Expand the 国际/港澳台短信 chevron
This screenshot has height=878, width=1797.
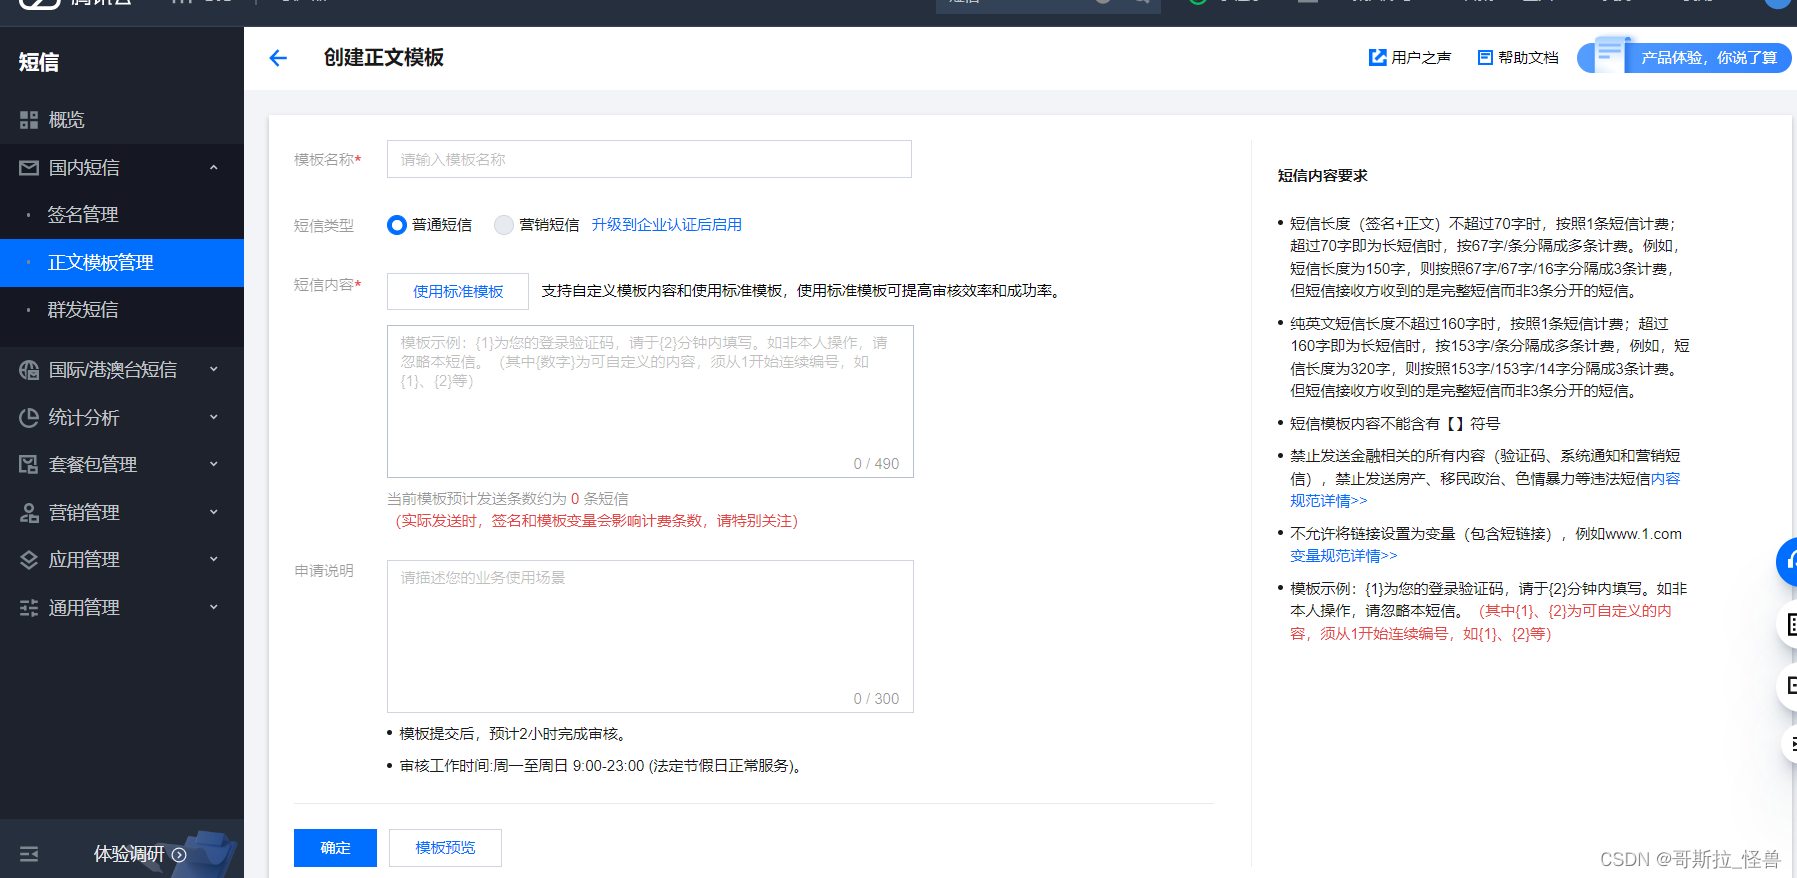click(x=213, y=370)
